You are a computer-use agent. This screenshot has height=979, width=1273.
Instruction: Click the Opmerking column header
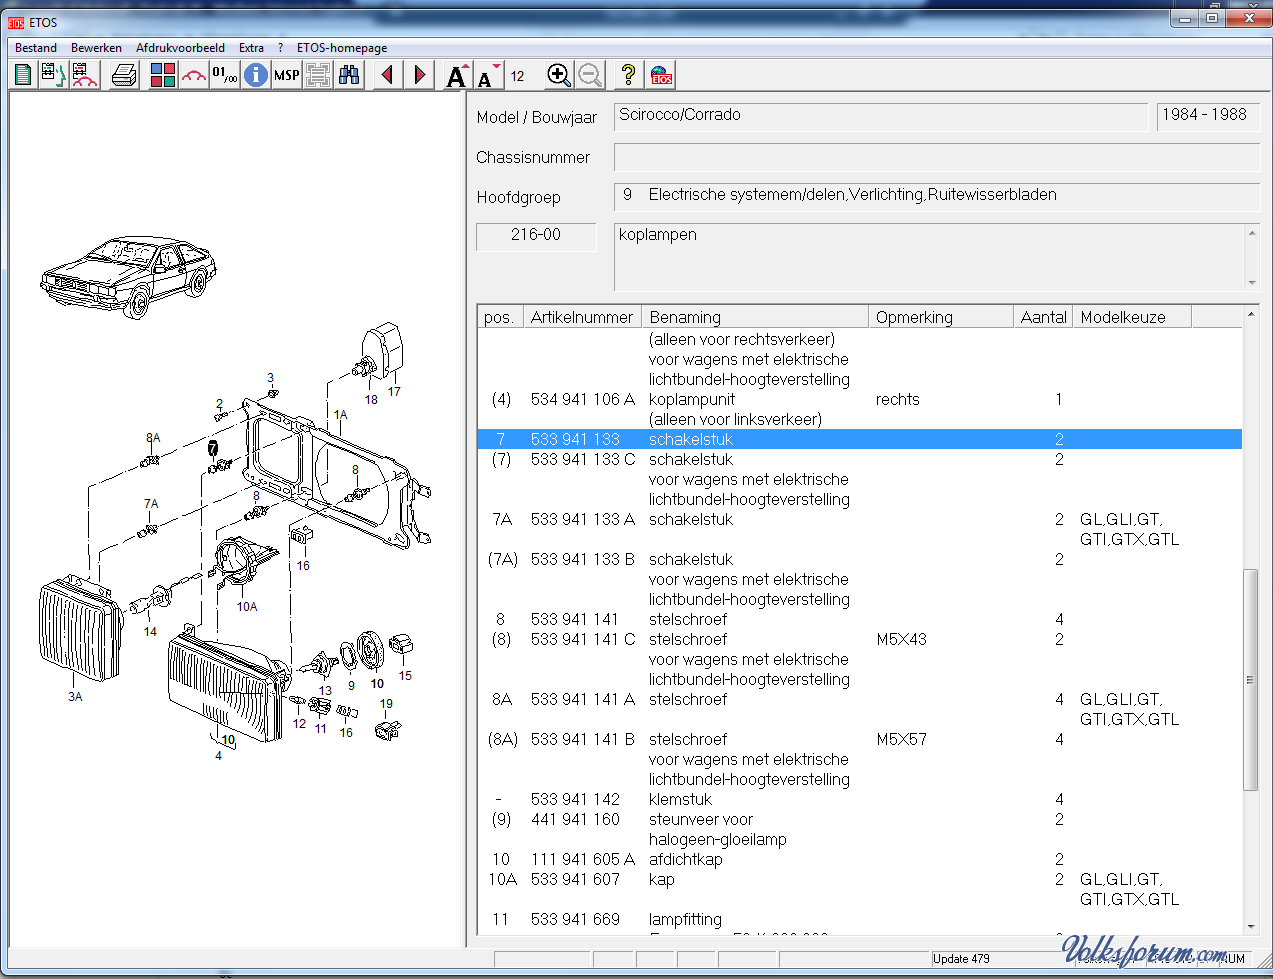pyautogui.click(x=941, y=317)
